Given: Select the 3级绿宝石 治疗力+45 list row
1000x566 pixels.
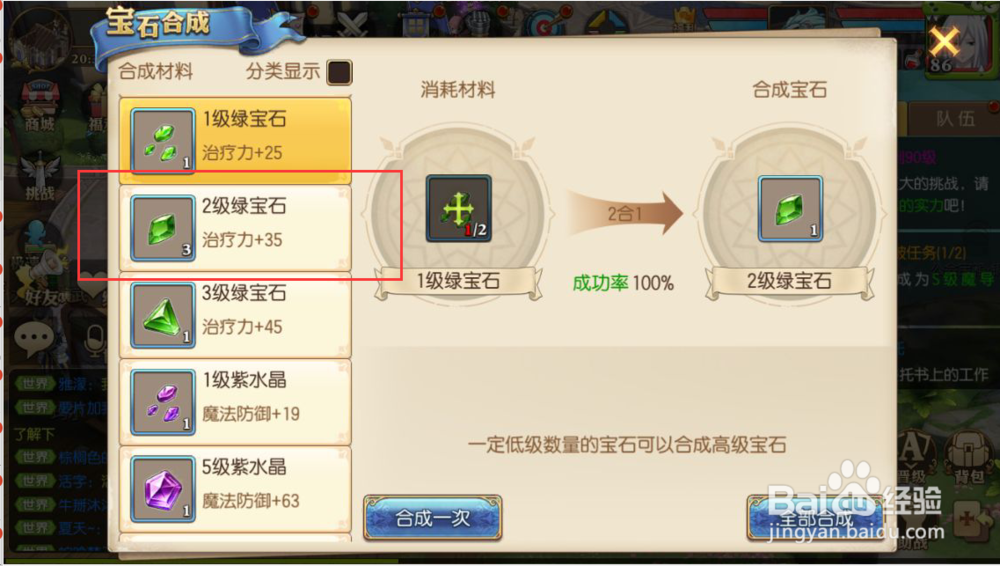Looking at the screenshot, I should 235,315.
